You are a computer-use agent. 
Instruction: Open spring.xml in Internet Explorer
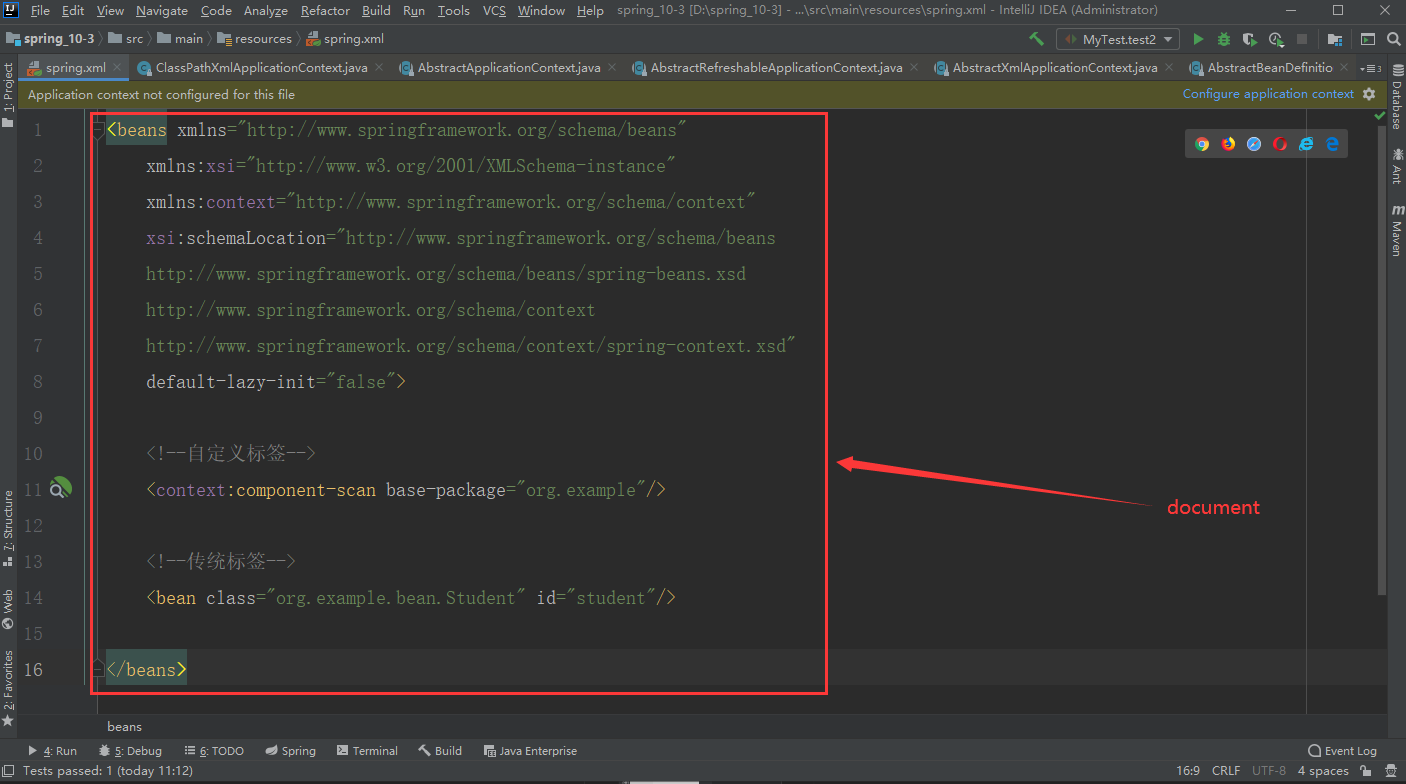click(1306, 144)
